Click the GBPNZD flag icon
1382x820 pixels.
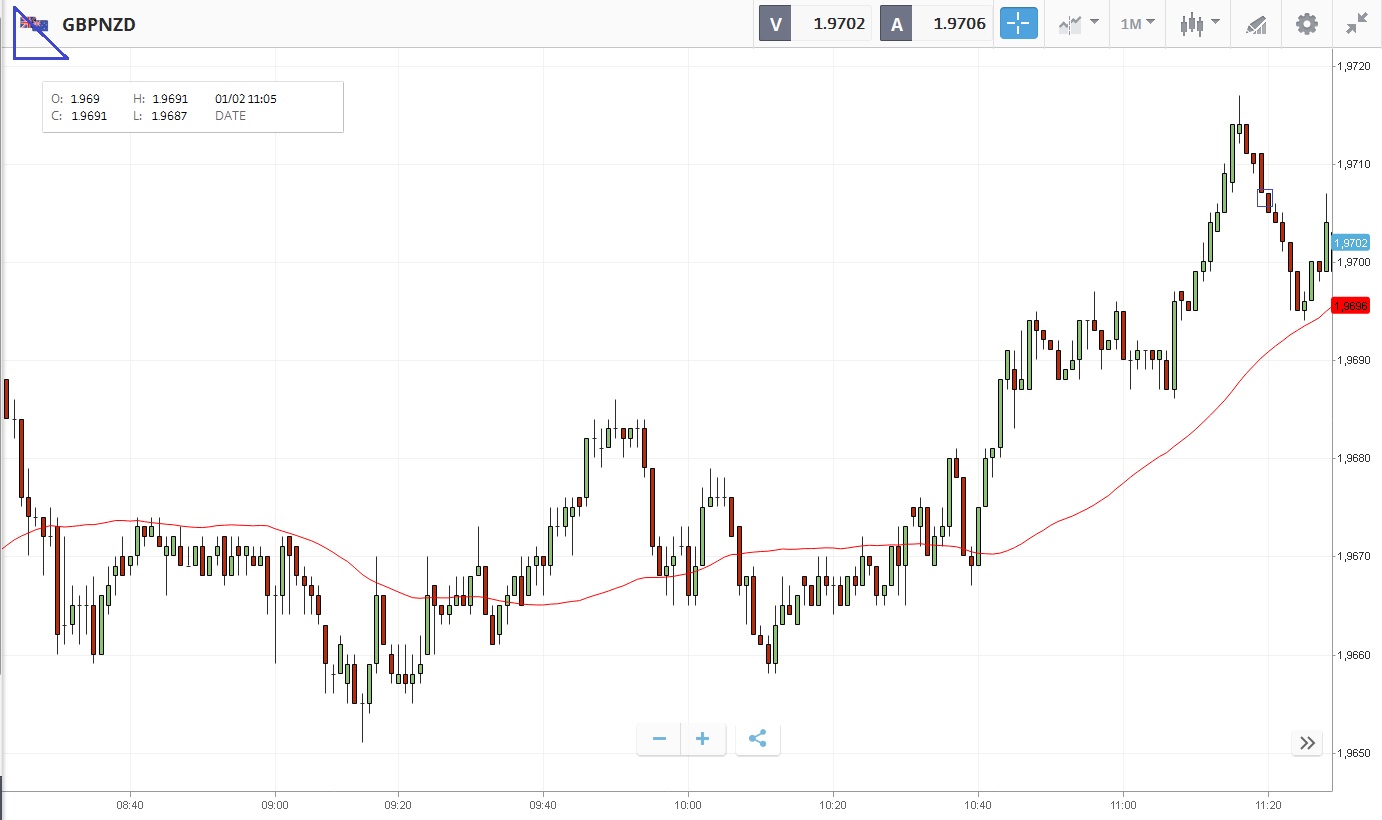click(34, 24)
